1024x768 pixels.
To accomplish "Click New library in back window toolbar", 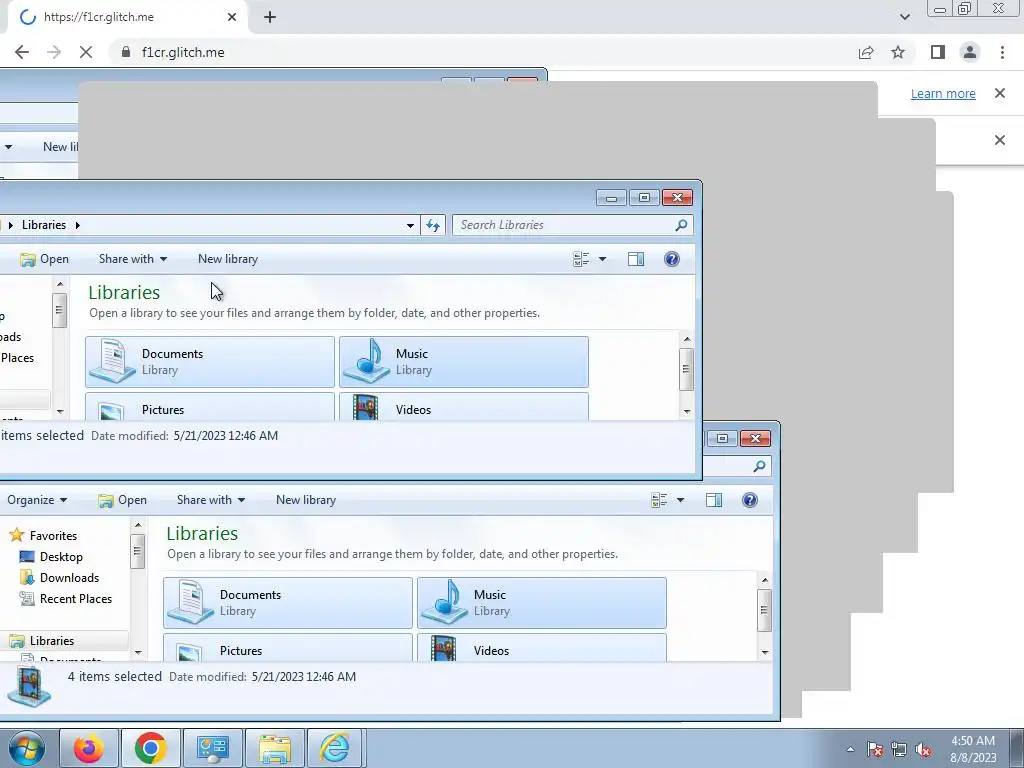I will 60,147.
